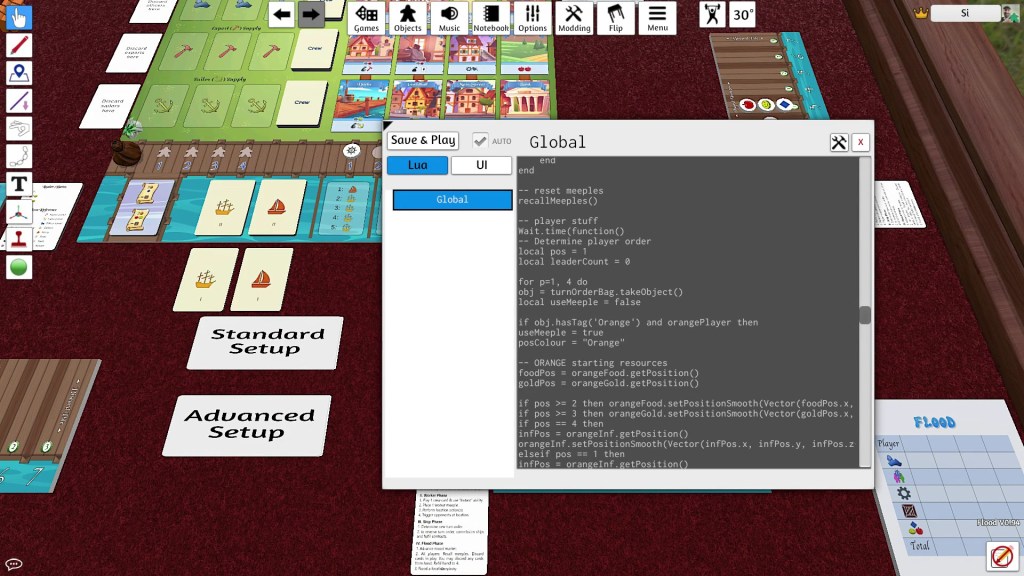Select the Grab hand tool
The image size is (1024, 576).
click(19, 17)
